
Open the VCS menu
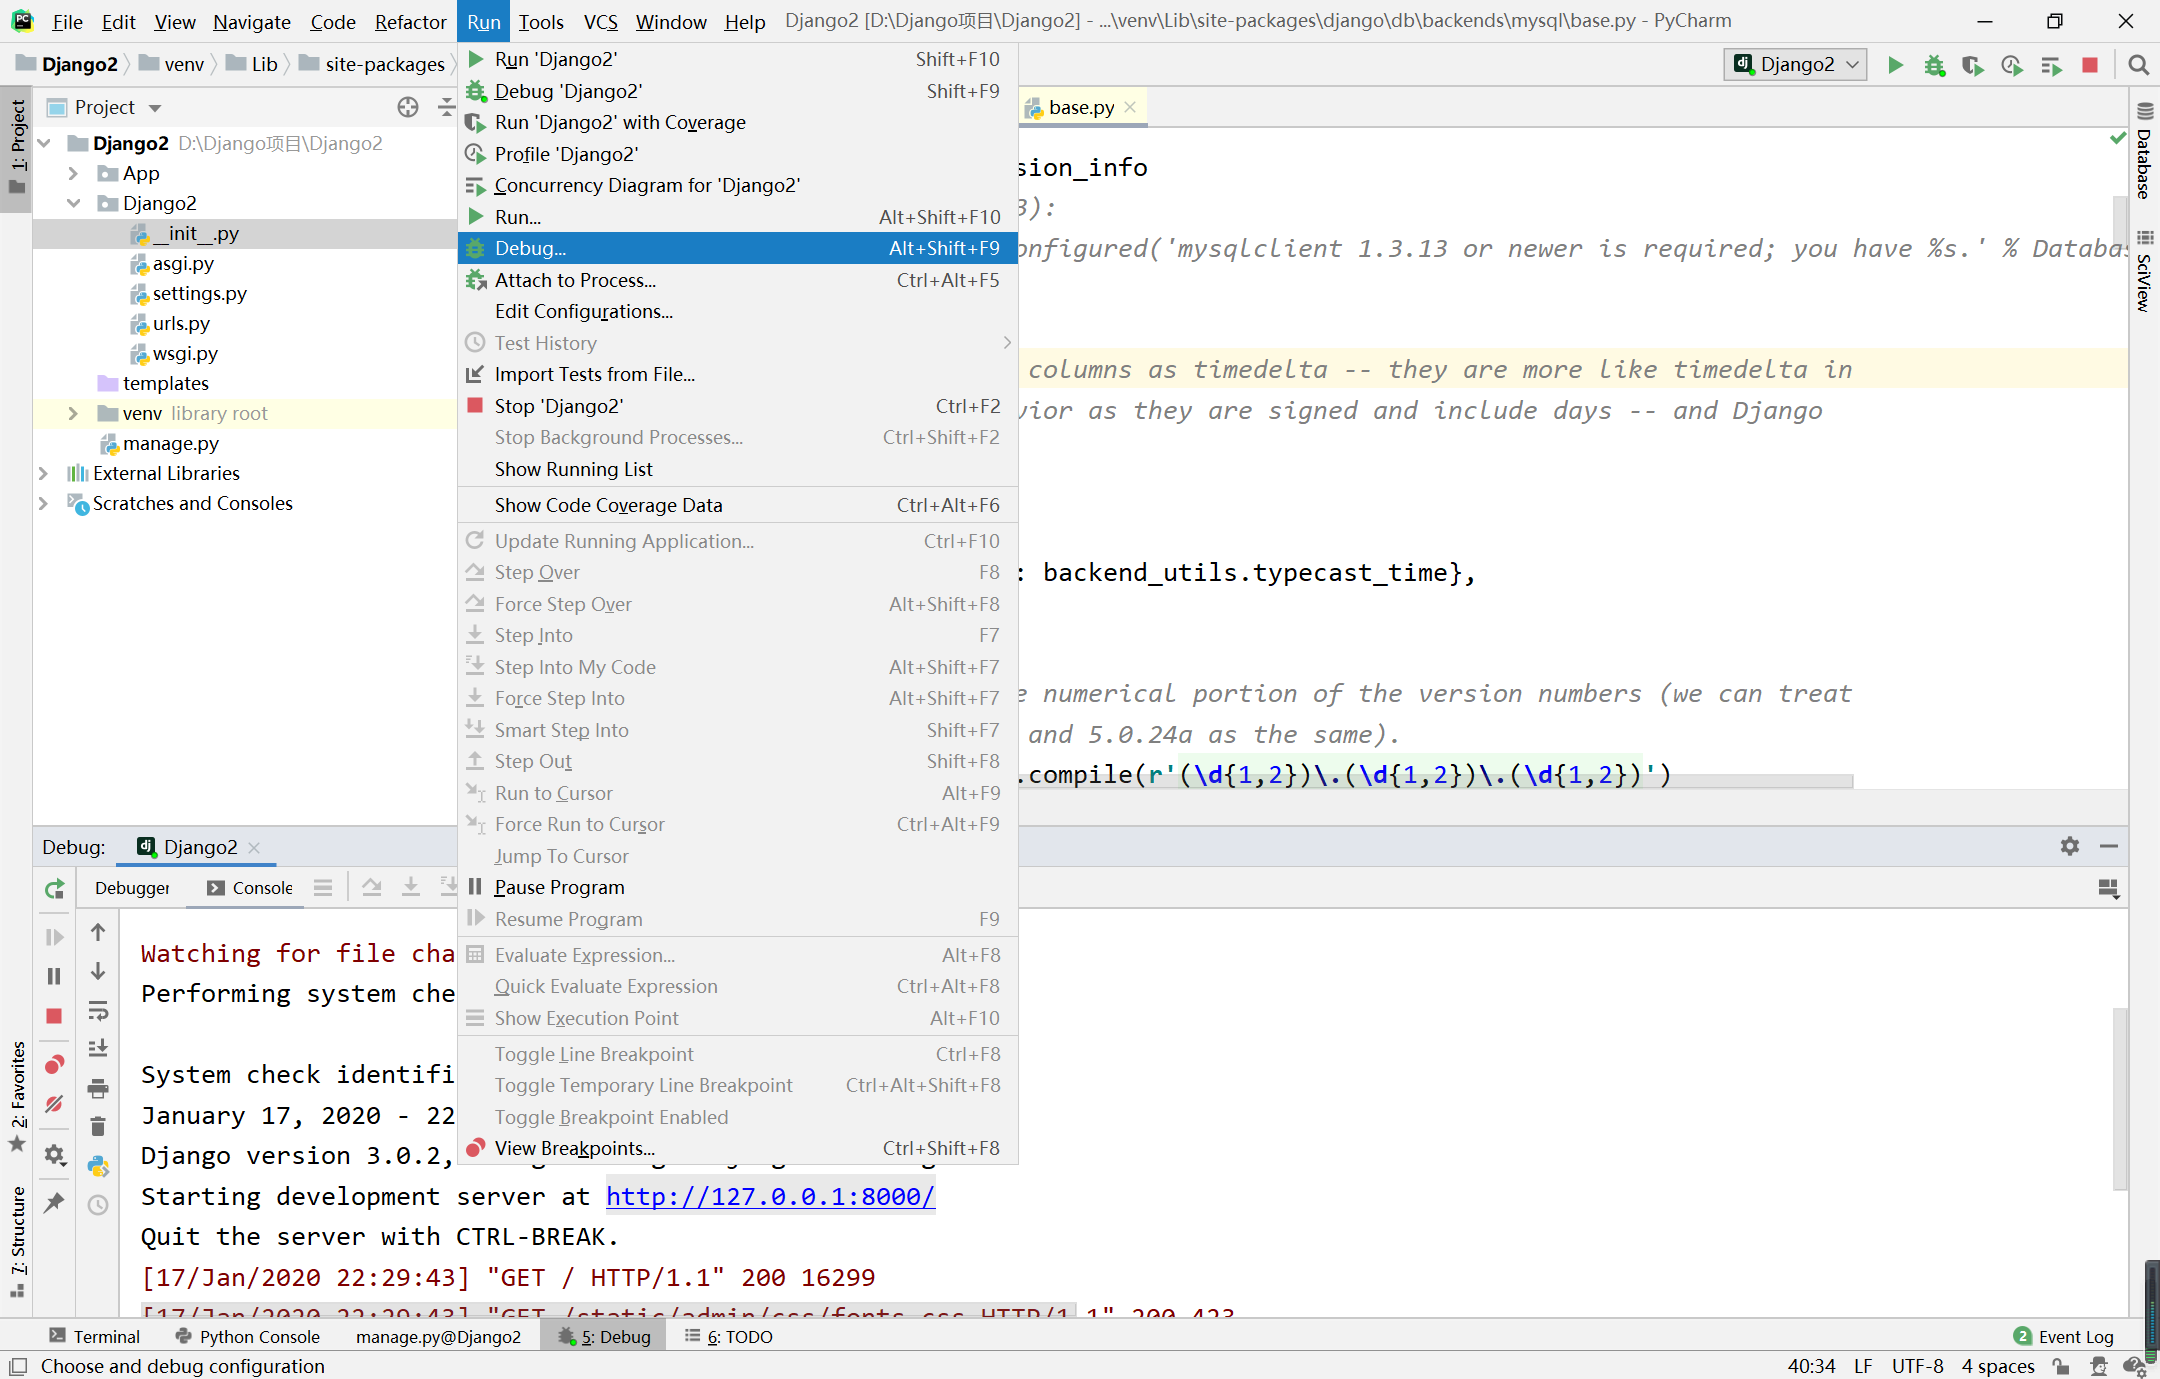(x=601, y=21)
